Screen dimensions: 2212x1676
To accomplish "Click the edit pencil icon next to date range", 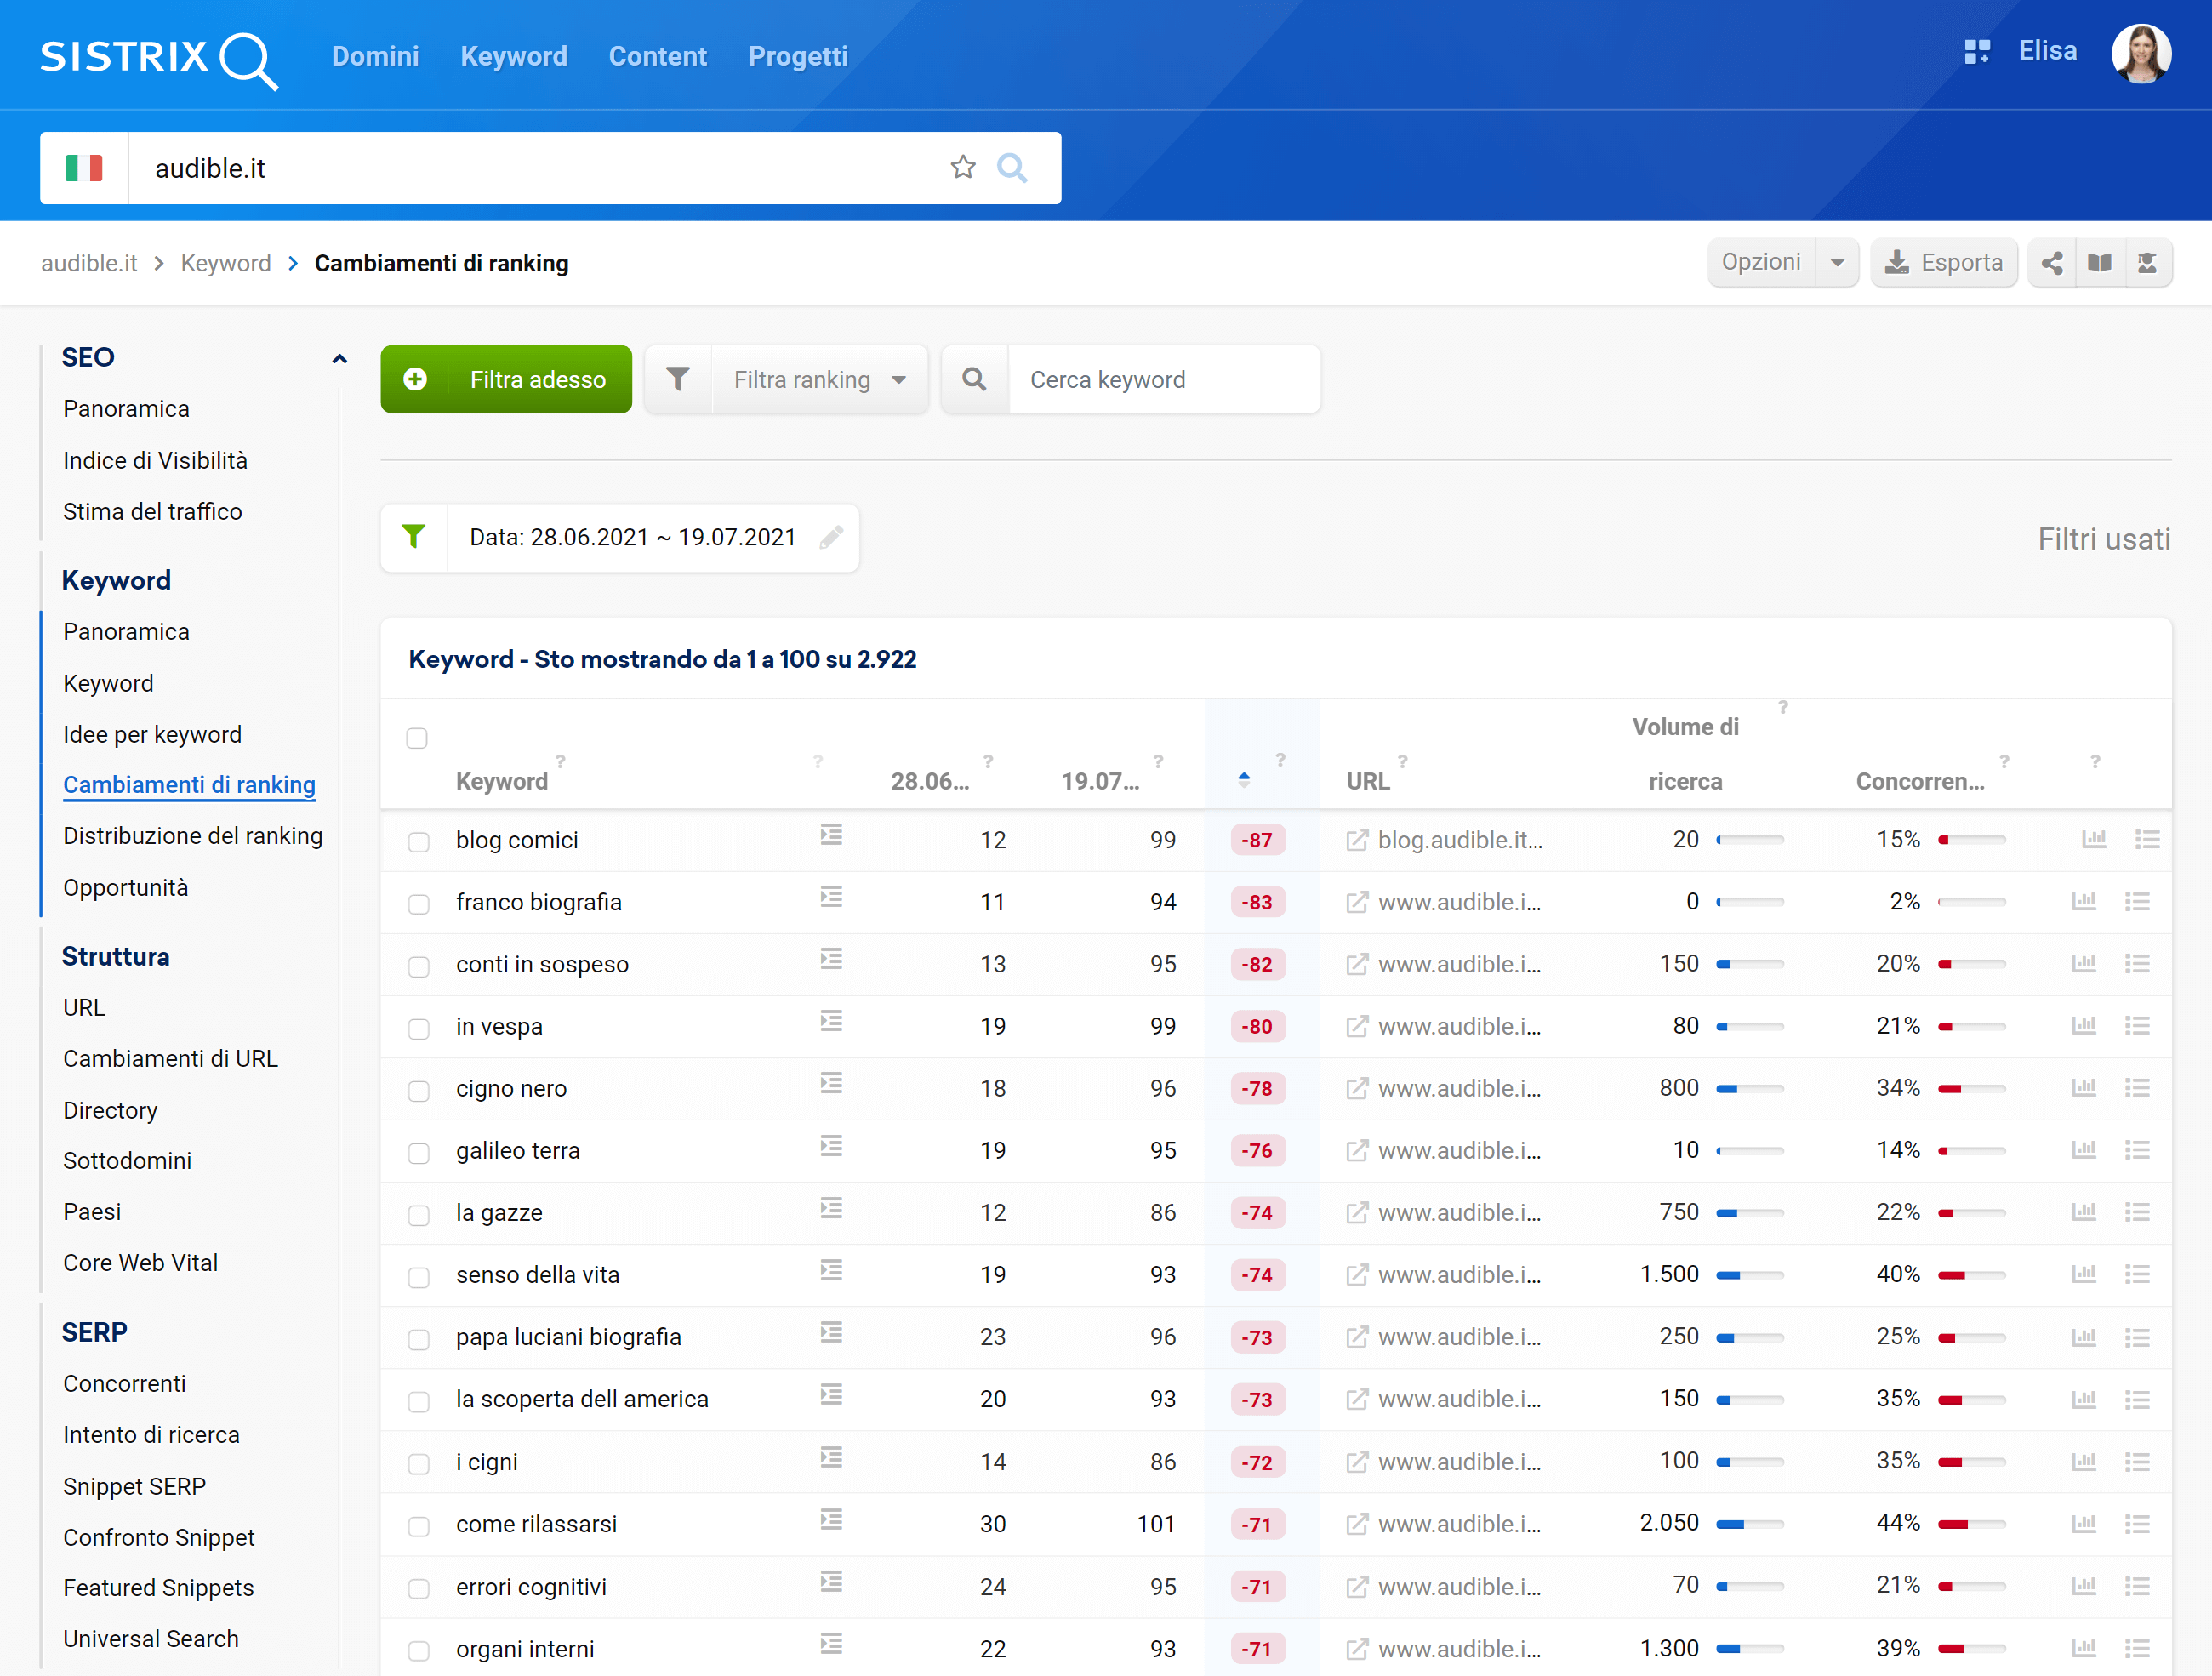I will [x=835, y=537].
